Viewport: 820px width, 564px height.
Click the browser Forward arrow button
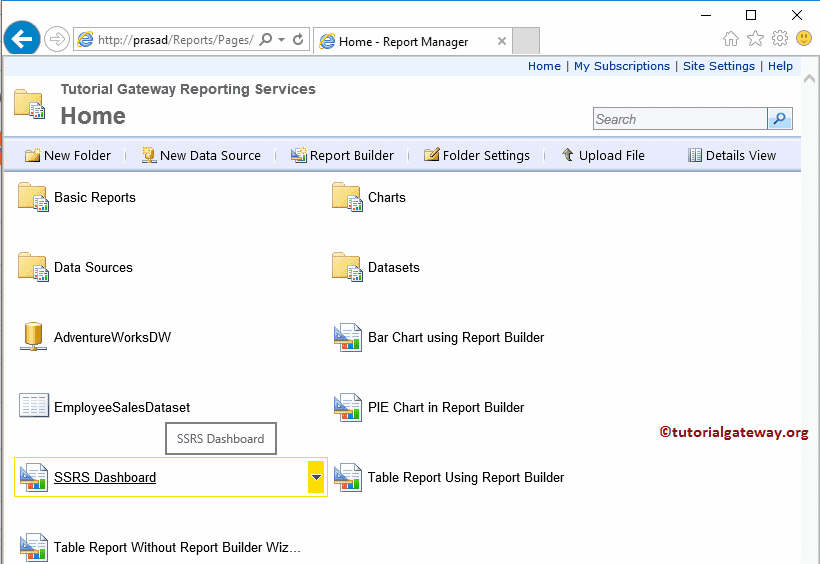pyautogui.click(x=56, y=39)
